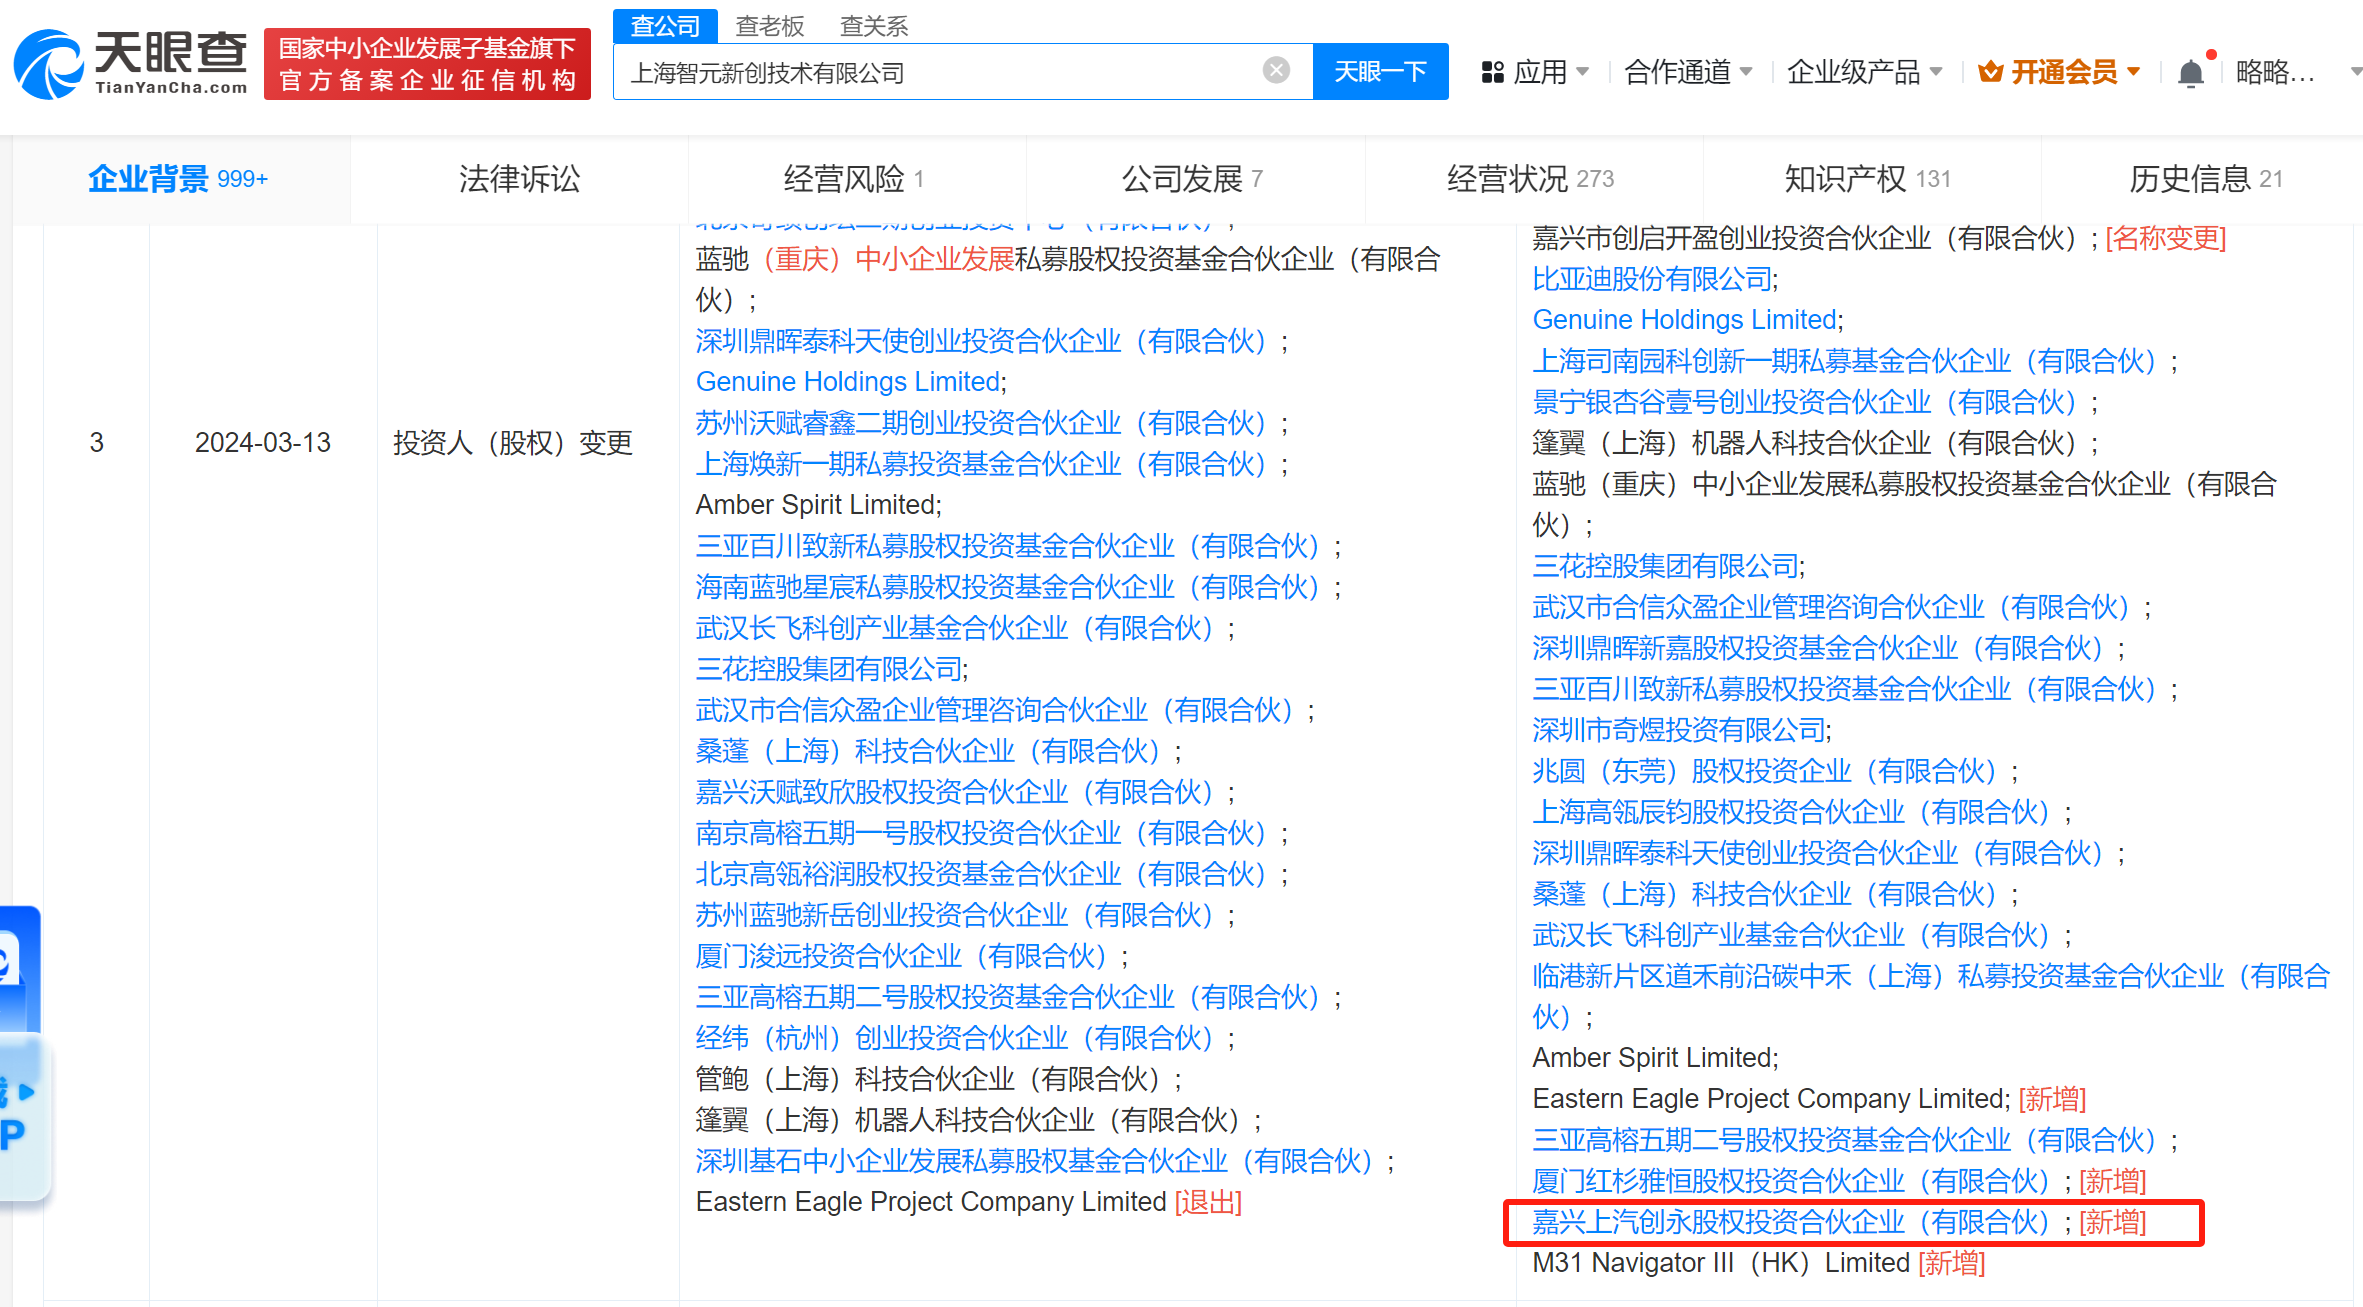The width and height of the screenshot is (2363, 1307).
Task: Open the 知识产权 section tab
Action: (x=1866, y=179)
